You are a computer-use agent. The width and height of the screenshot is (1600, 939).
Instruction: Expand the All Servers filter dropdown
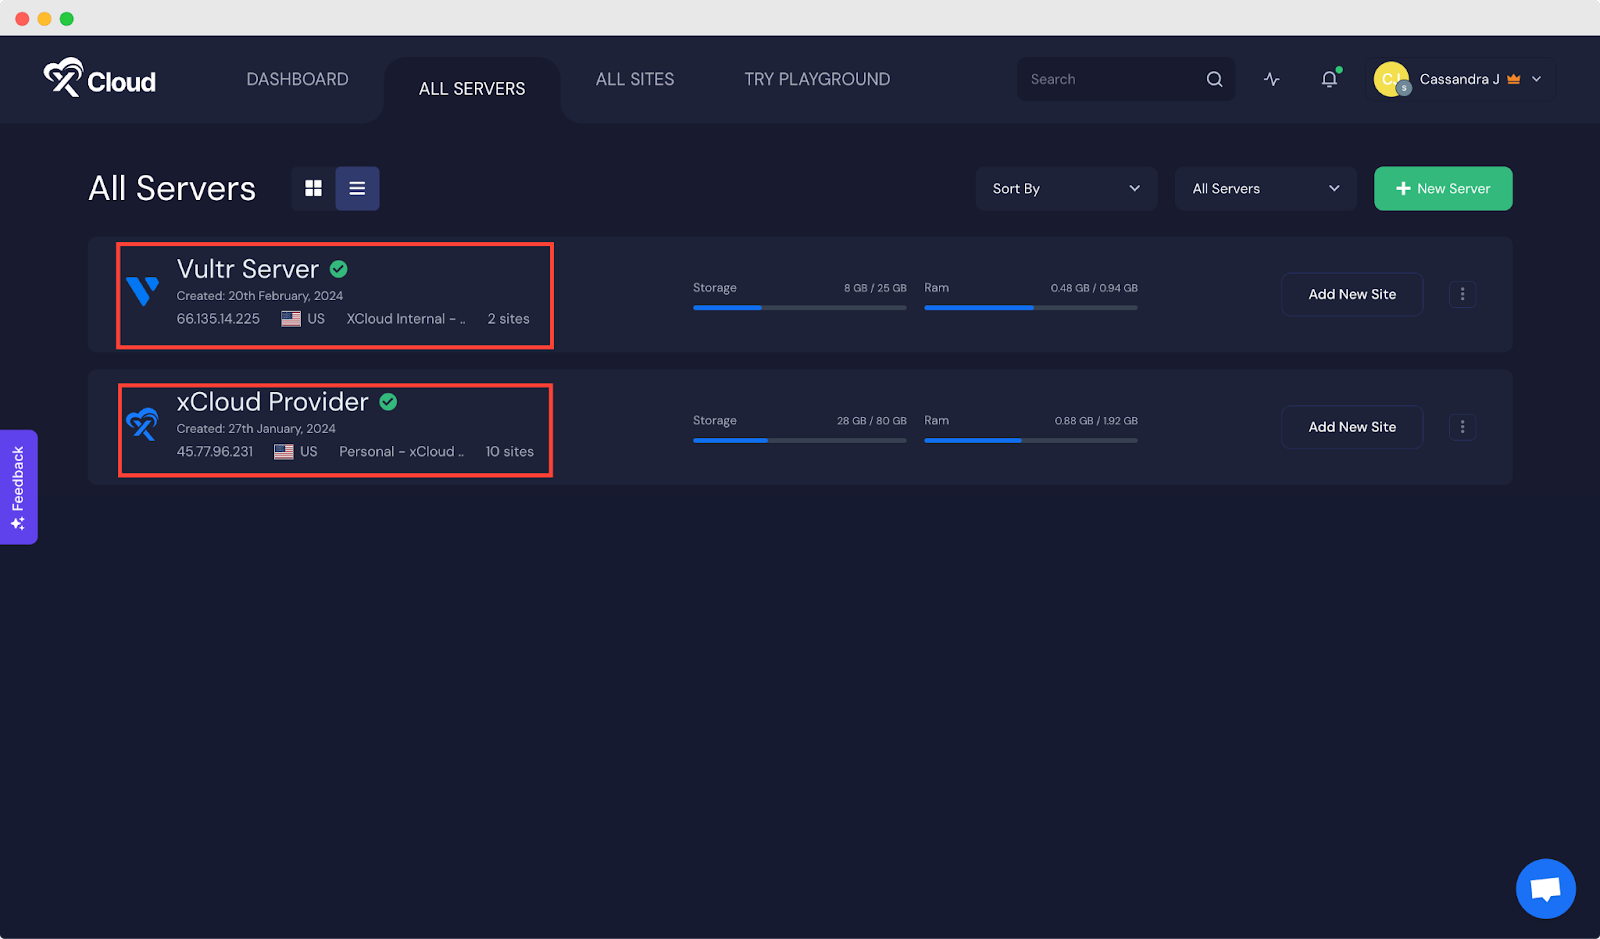click(1264, 188)
